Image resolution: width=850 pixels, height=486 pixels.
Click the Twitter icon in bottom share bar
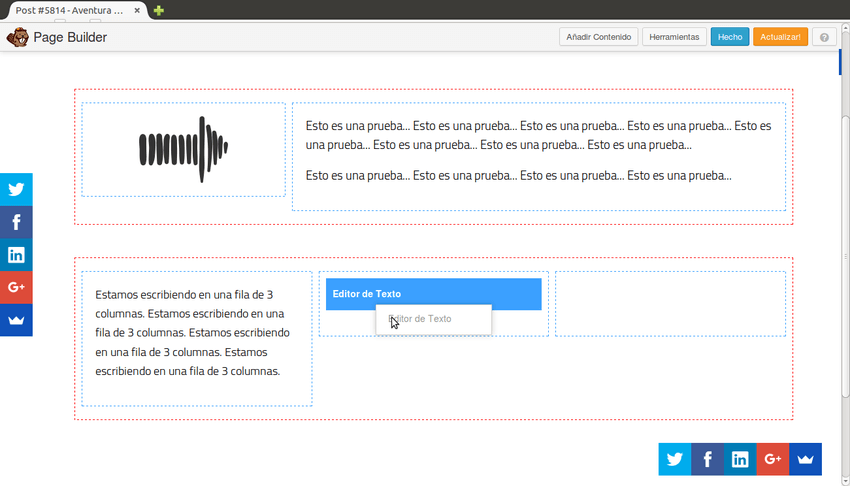click(674, 459)
